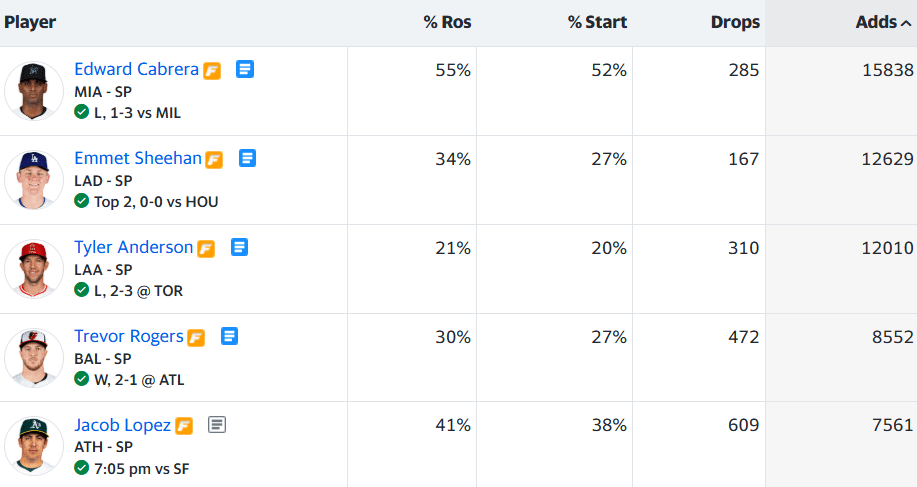Image resolution: width=917 pixels, height=487 pixels.
Task: Sort by the % Ros column header
Action: coord(447,22)
